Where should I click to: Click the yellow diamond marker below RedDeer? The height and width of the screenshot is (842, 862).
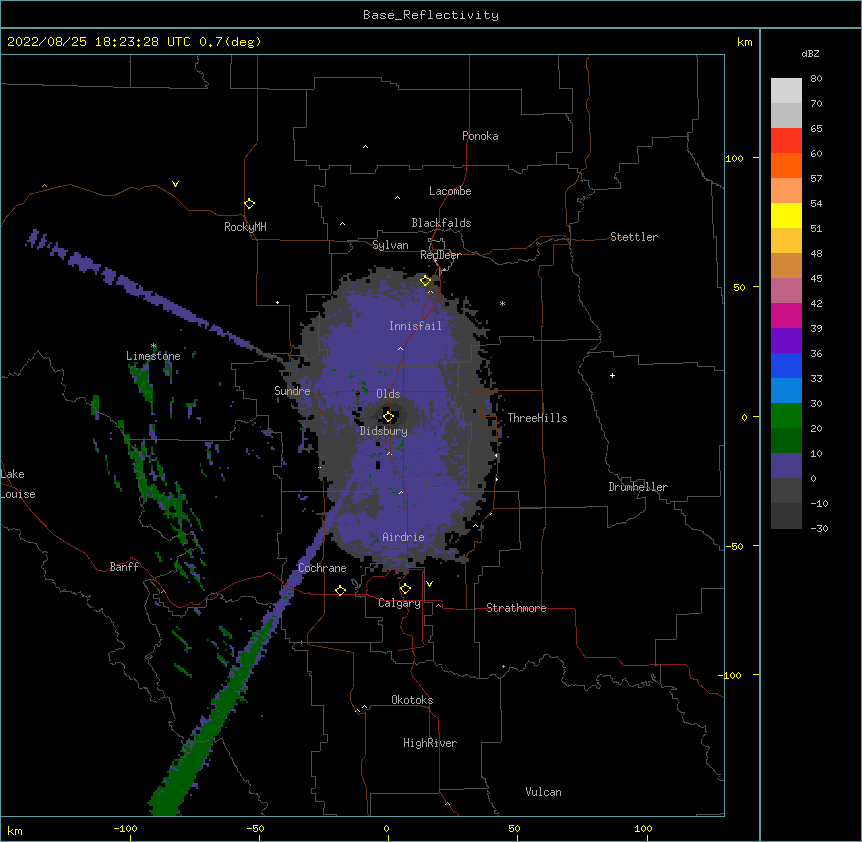tap(425, 281)
